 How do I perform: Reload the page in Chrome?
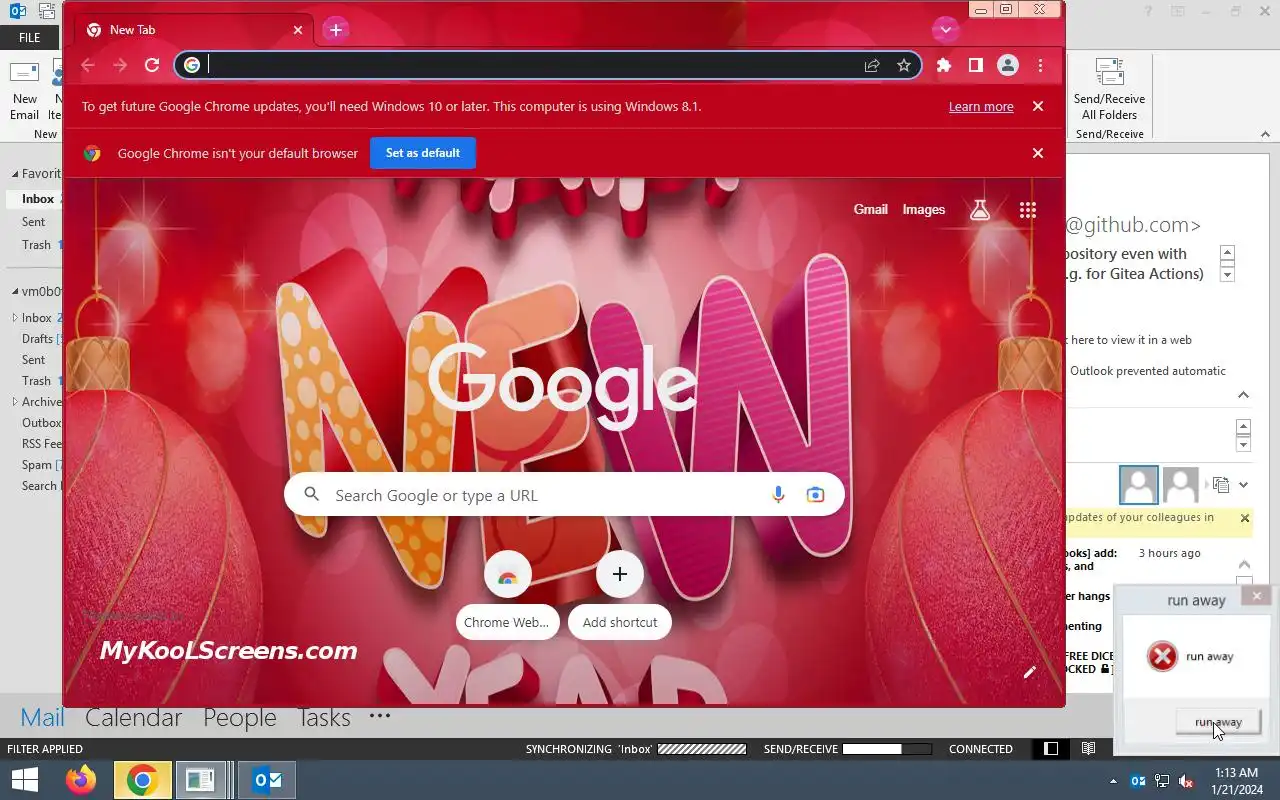(152, 65)
